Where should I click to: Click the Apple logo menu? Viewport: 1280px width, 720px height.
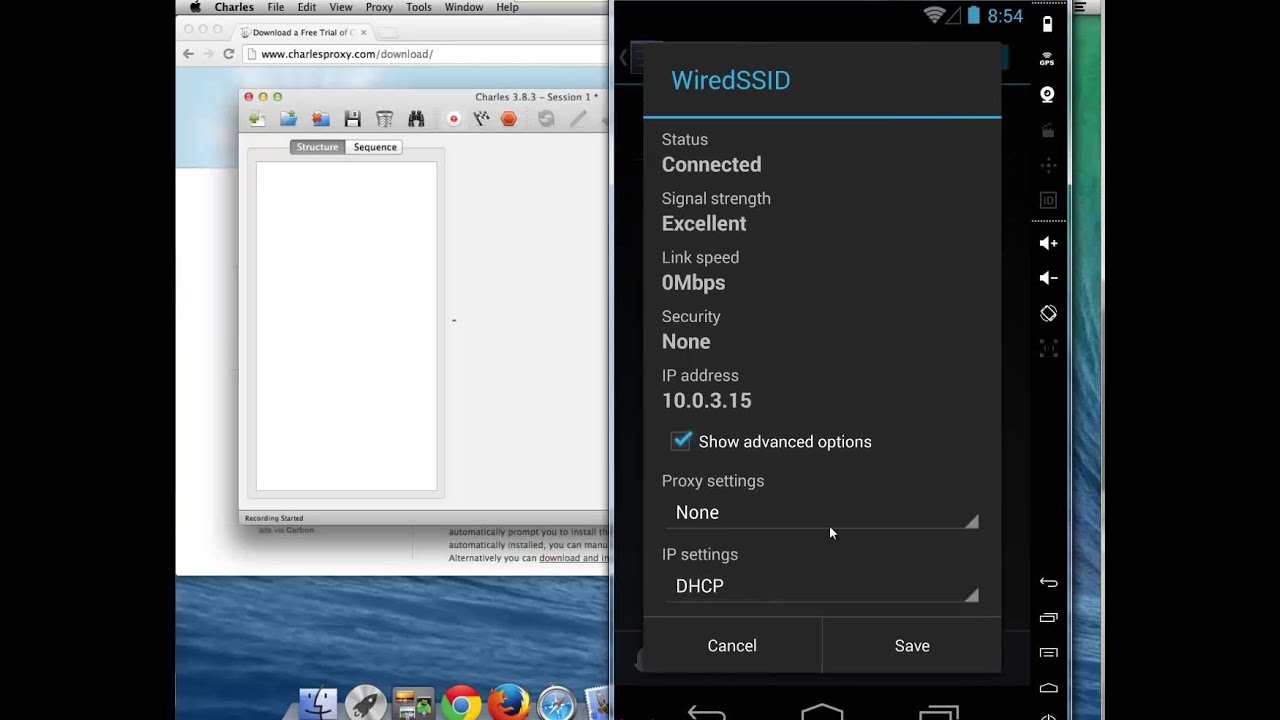[195, 7]
